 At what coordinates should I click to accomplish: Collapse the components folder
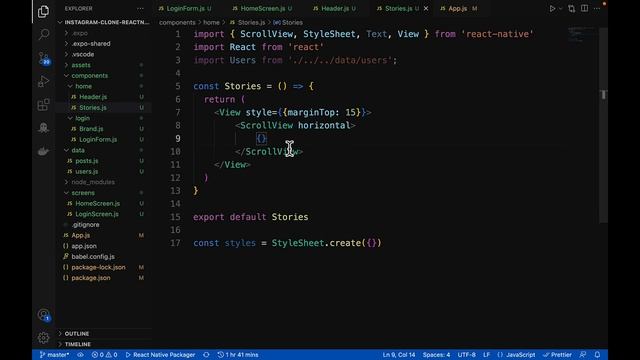point(89,76)
